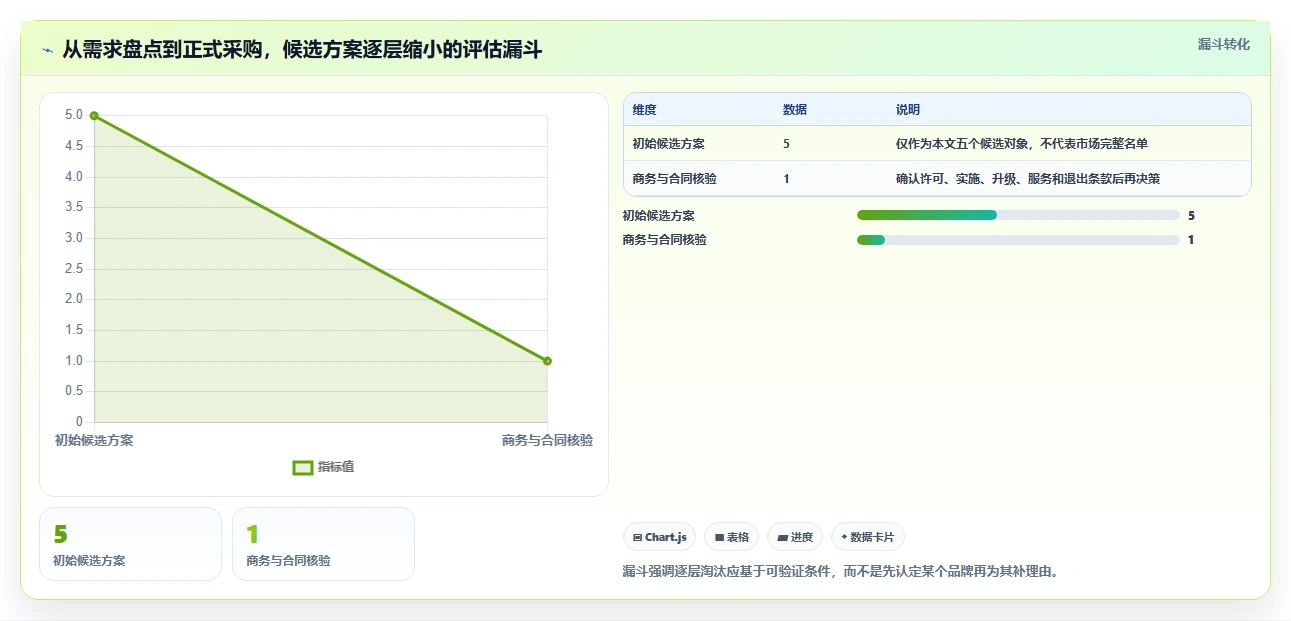The image size is (1291, 621).
Task: Click the 表格 tag icon
Action: tap(719, 538)
